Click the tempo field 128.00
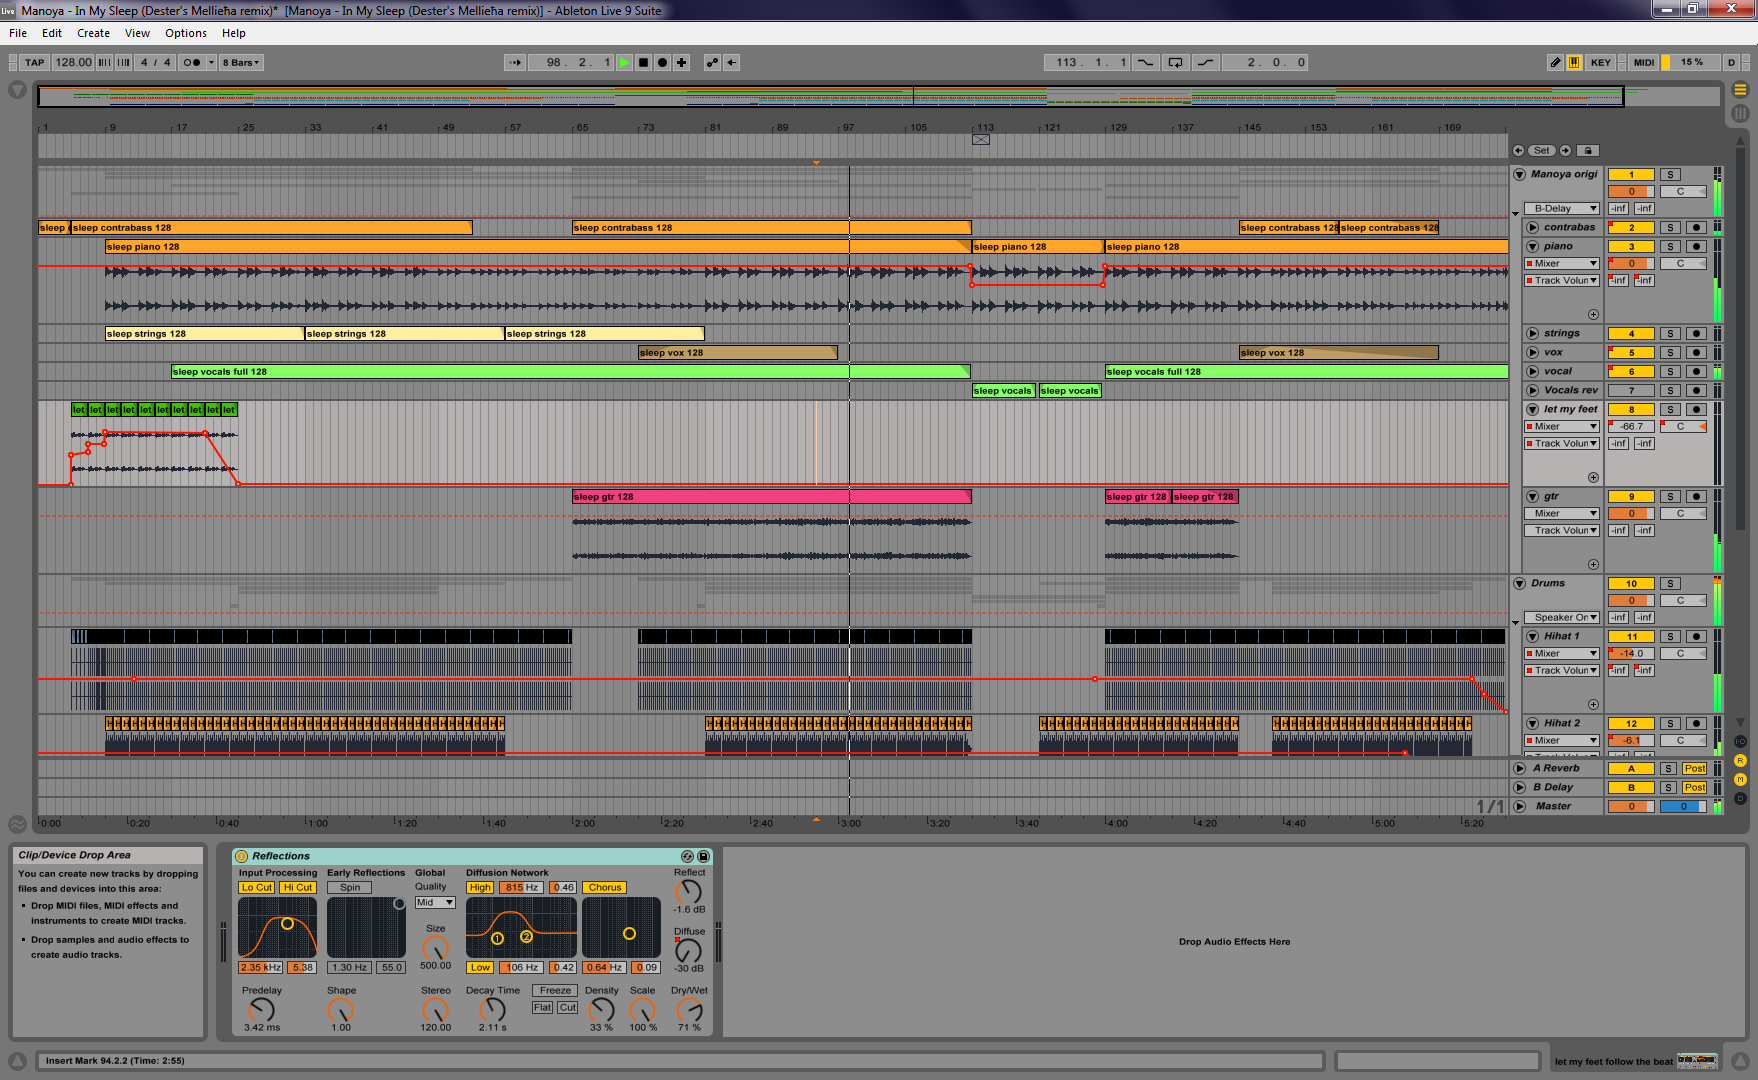 tap(73, 62)
